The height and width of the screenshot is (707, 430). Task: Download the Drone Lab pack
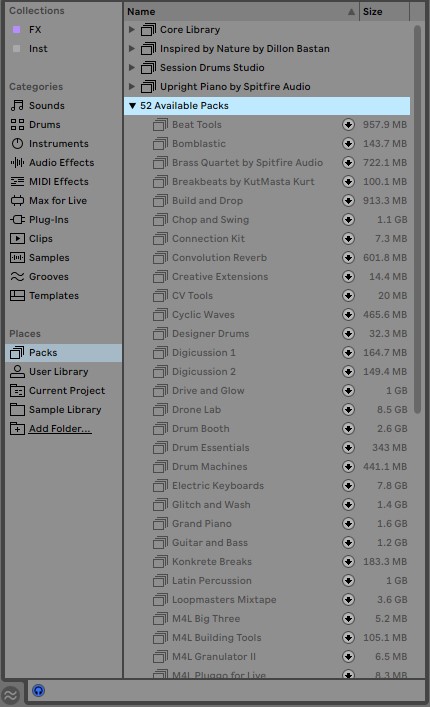point(348,409)
